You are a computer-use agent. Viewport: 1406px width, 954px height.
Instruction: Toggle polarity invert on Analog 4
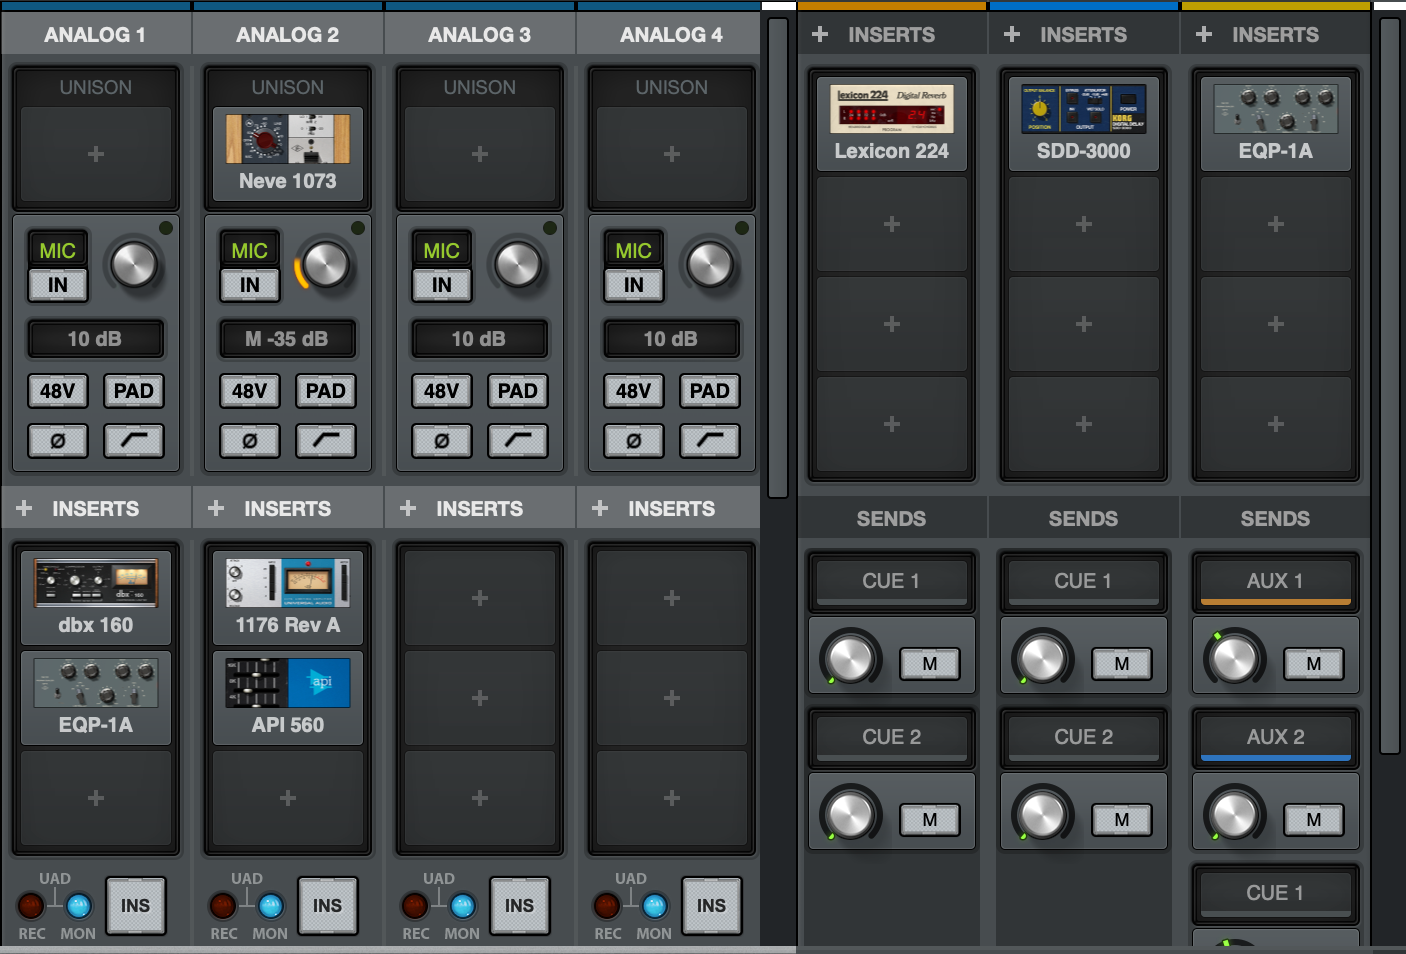pos(634,440)
